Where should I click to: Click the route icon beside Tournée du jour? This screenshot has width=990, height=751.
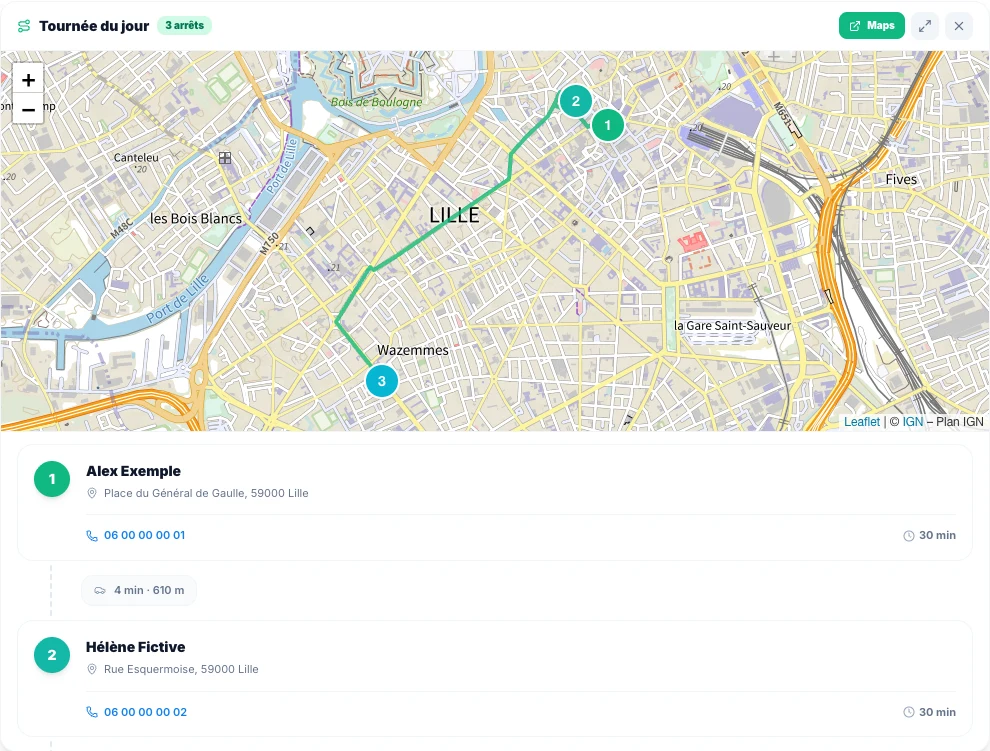[x=24, y=26]
